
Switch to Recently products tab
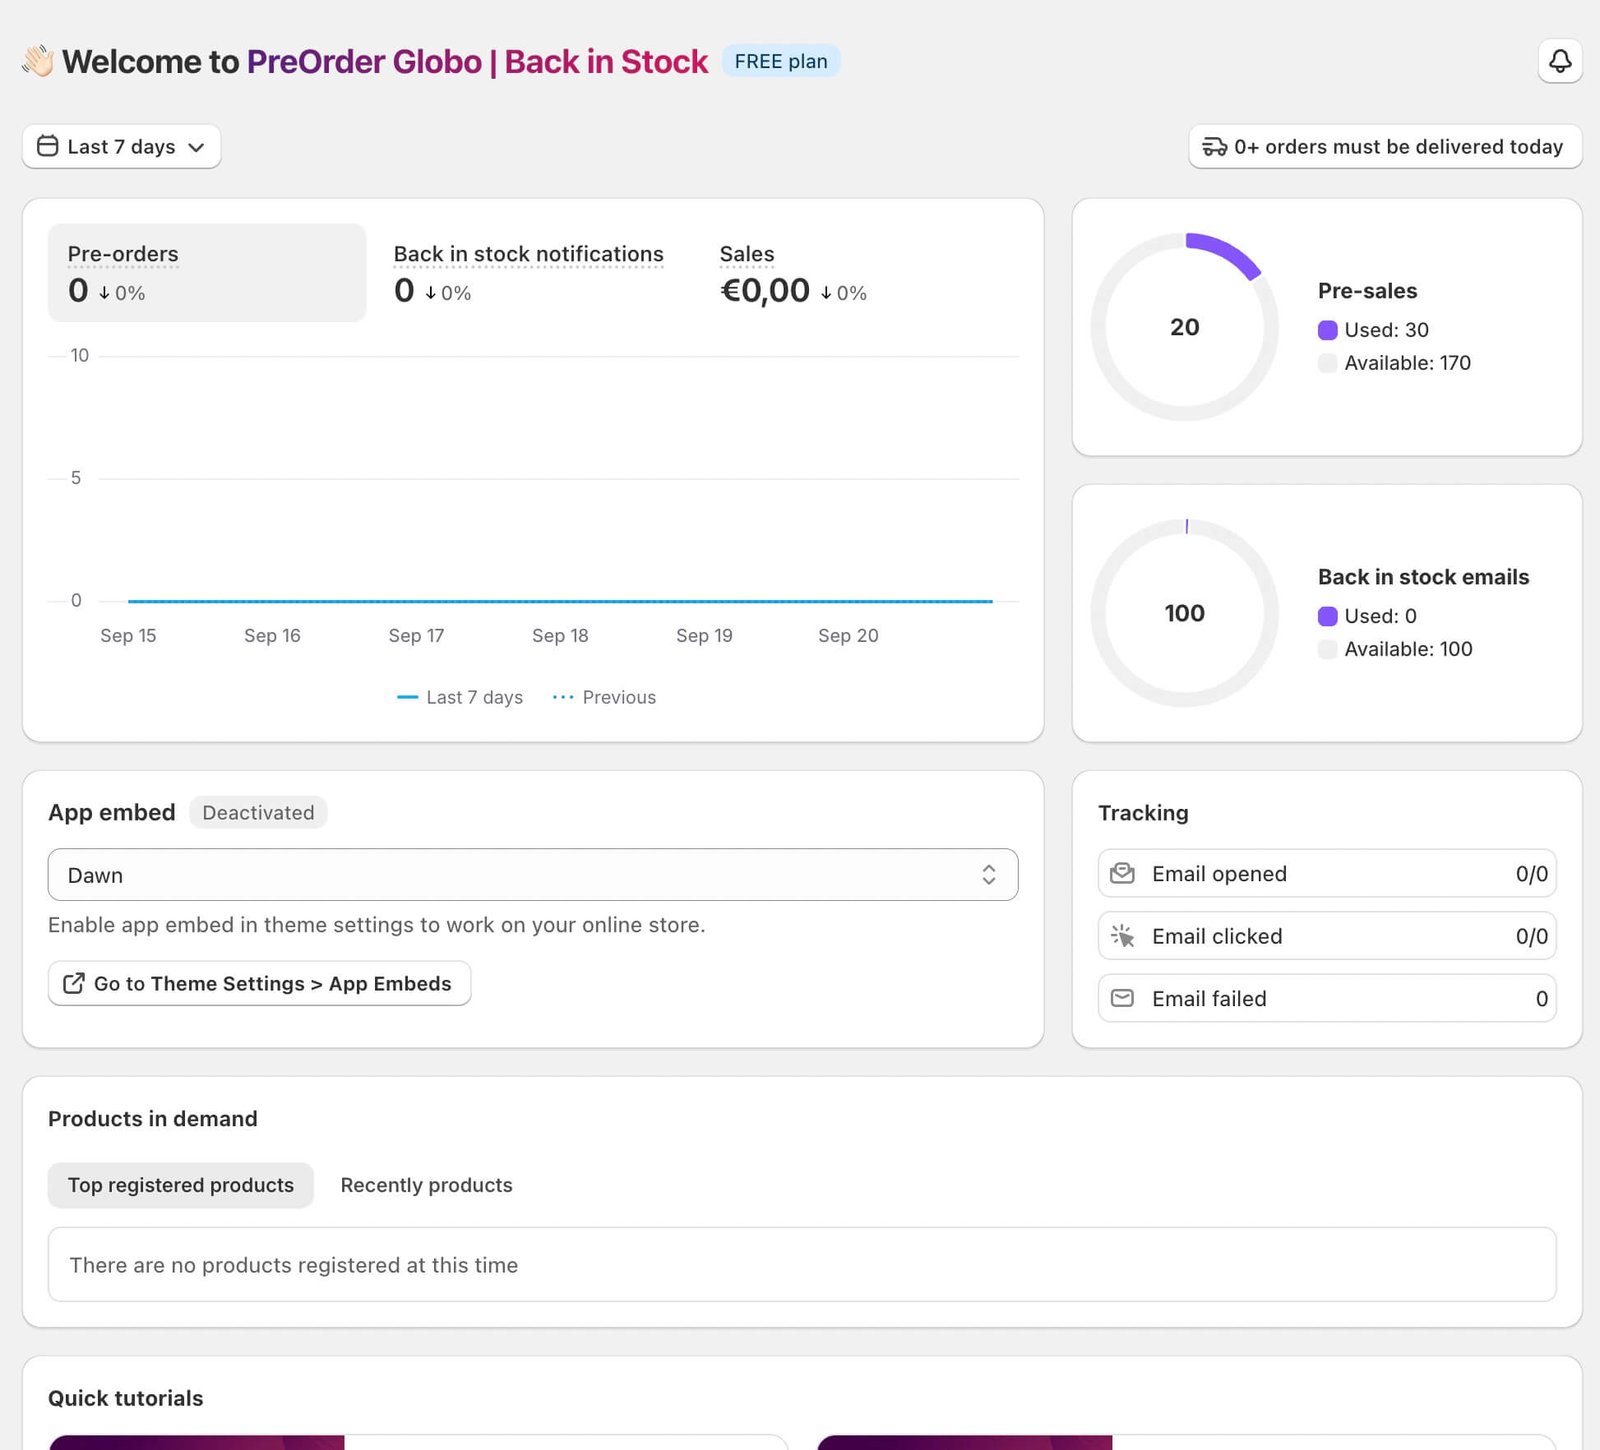(x=426, y=1185)
